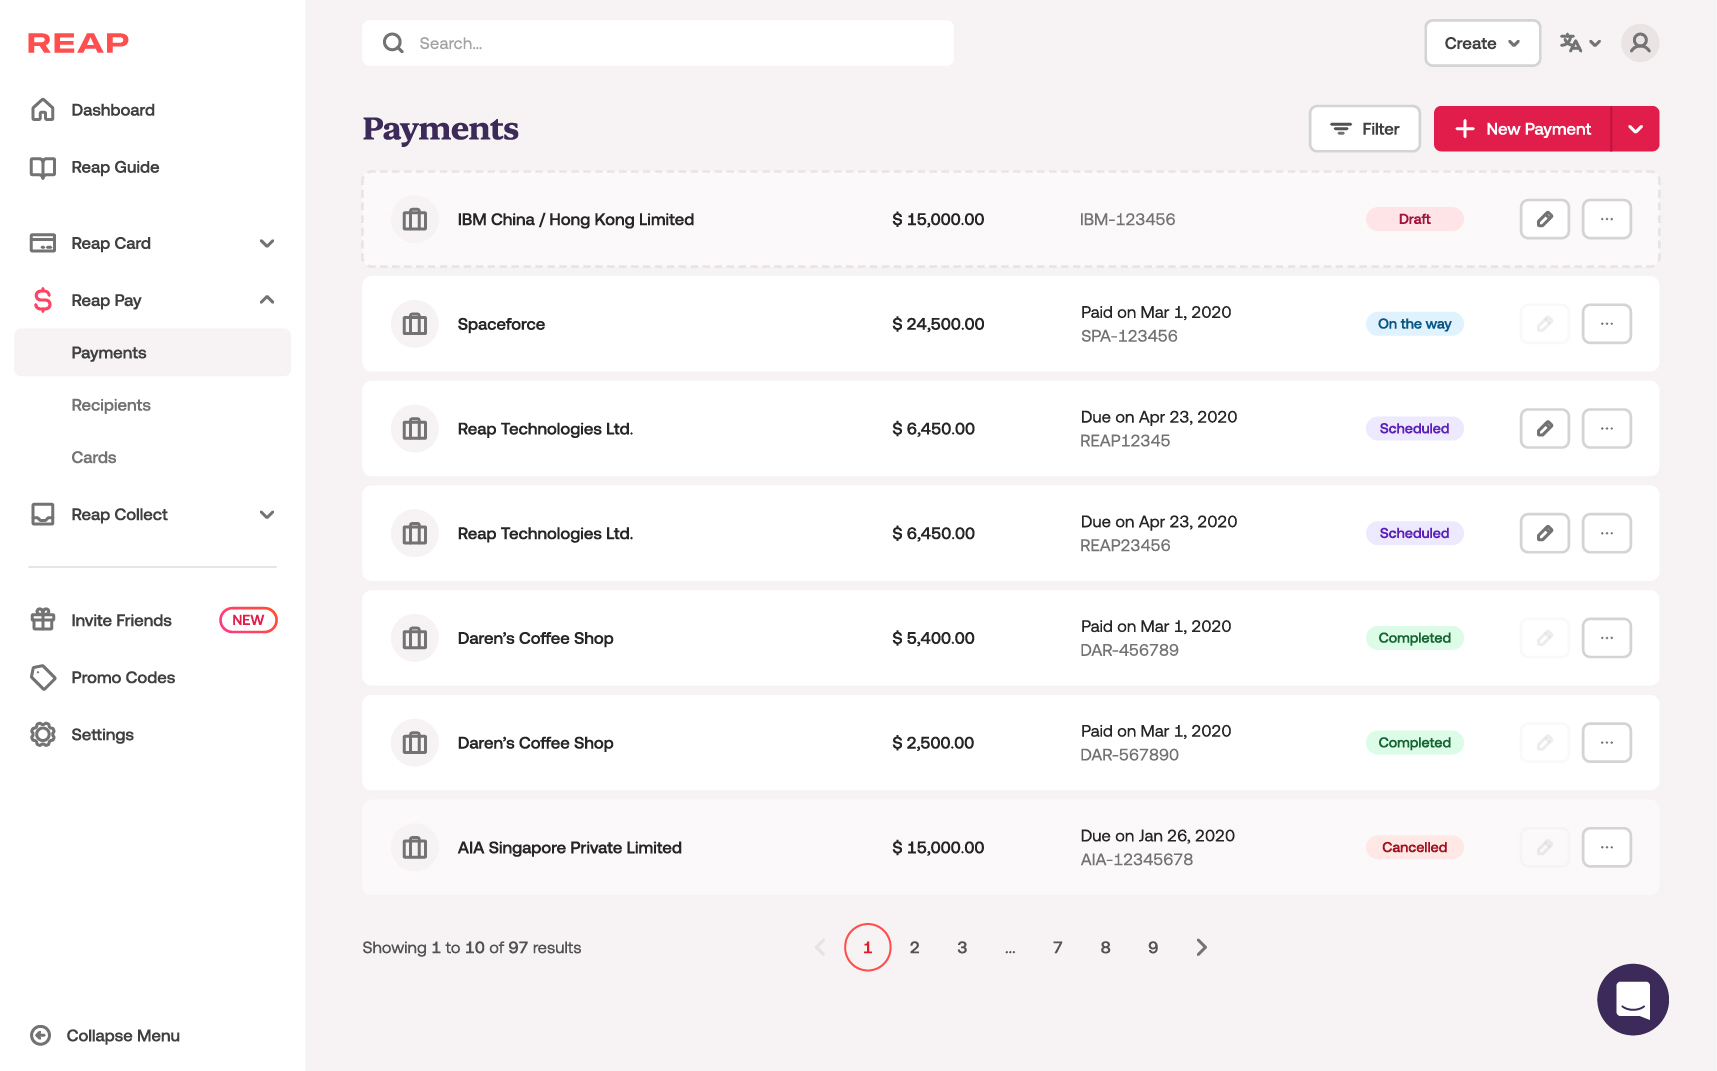
Task: Go to pagination page 7
Action: click(1057, 947)
